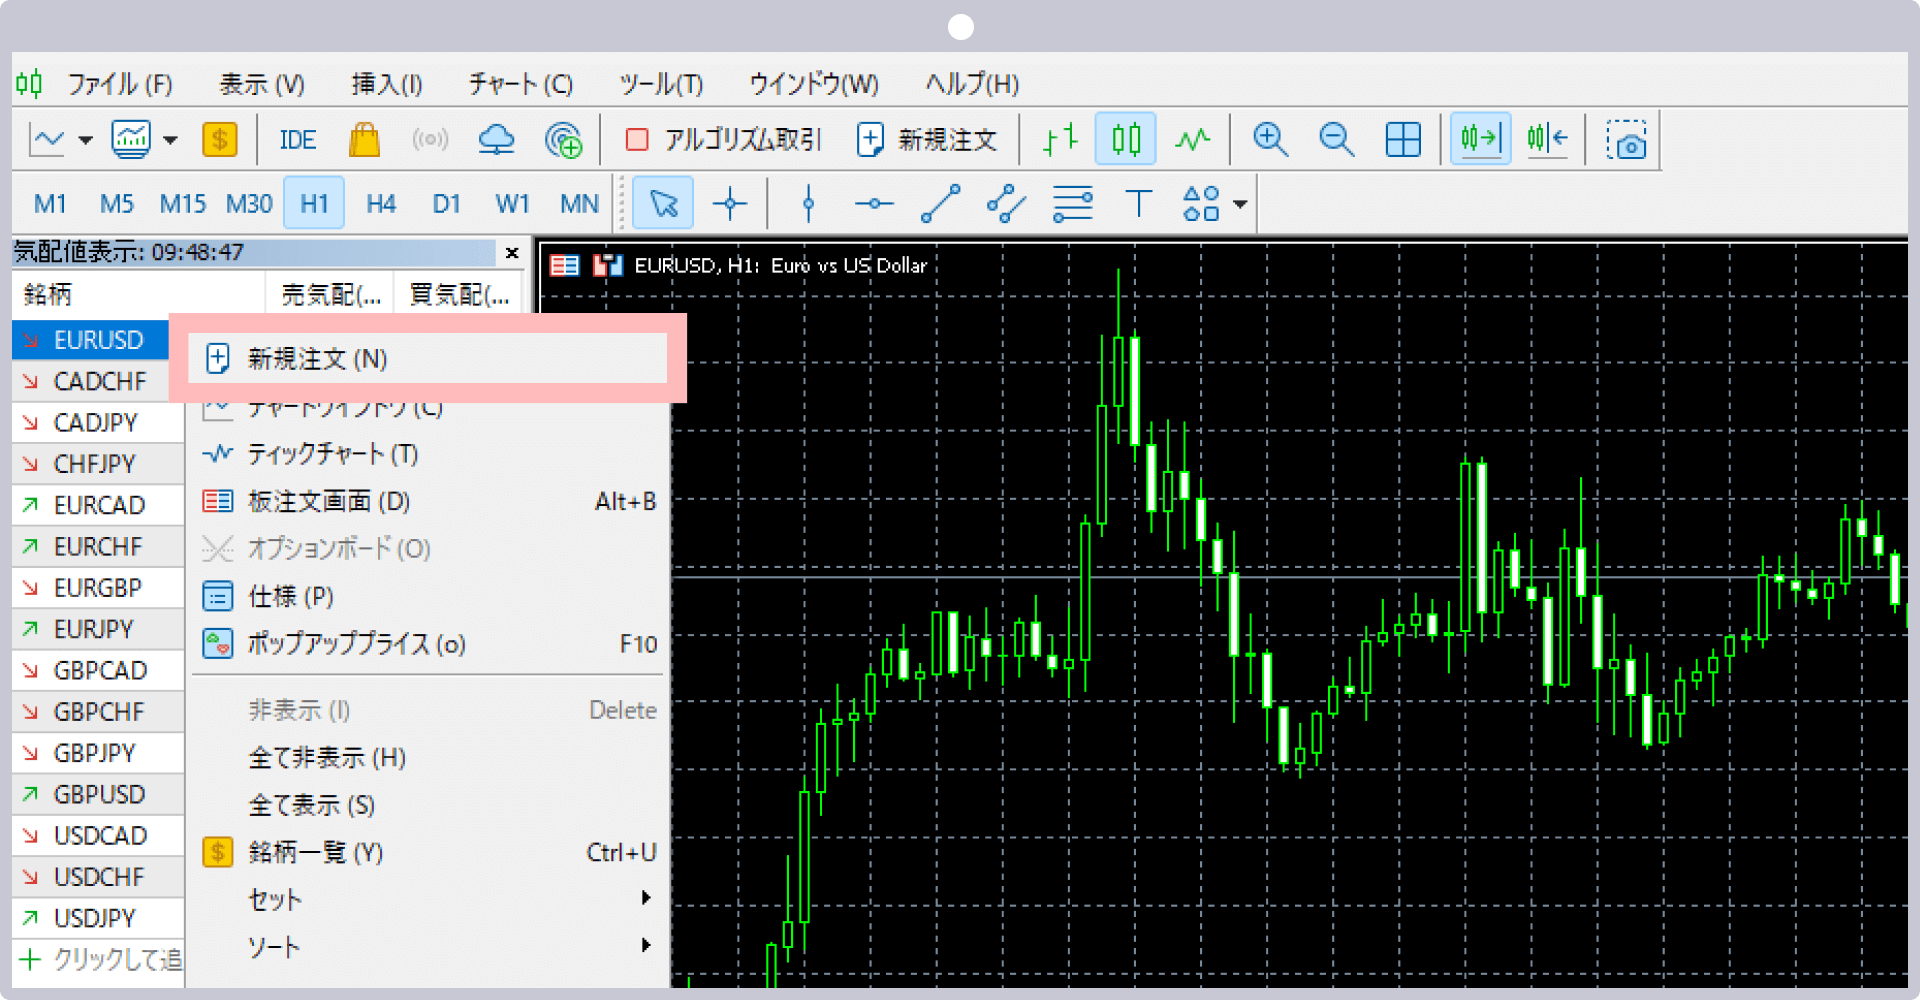
Task: Select the M30 timeframe
Action: tap(249, 204)
